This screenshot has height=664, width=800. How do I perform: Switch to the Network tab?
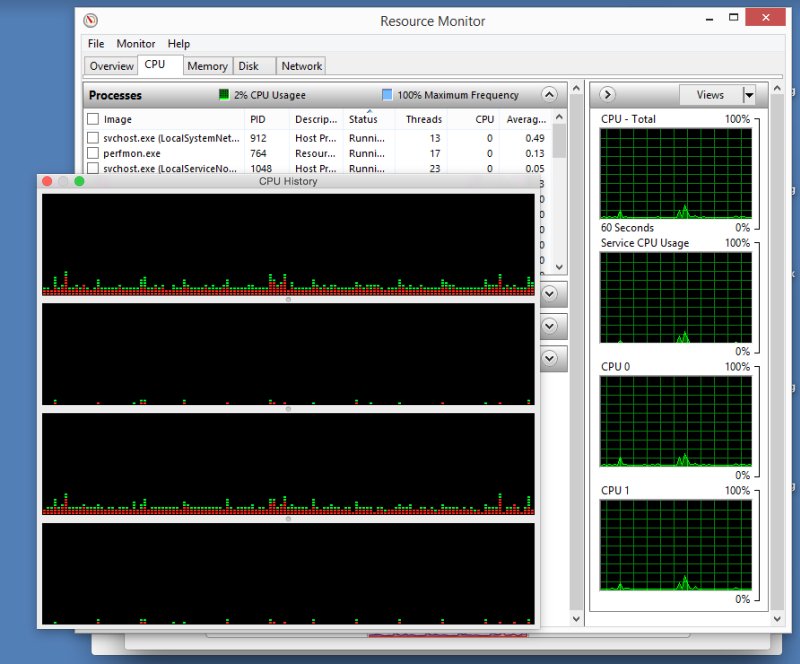pyautogui.click(x=301, y=66)
